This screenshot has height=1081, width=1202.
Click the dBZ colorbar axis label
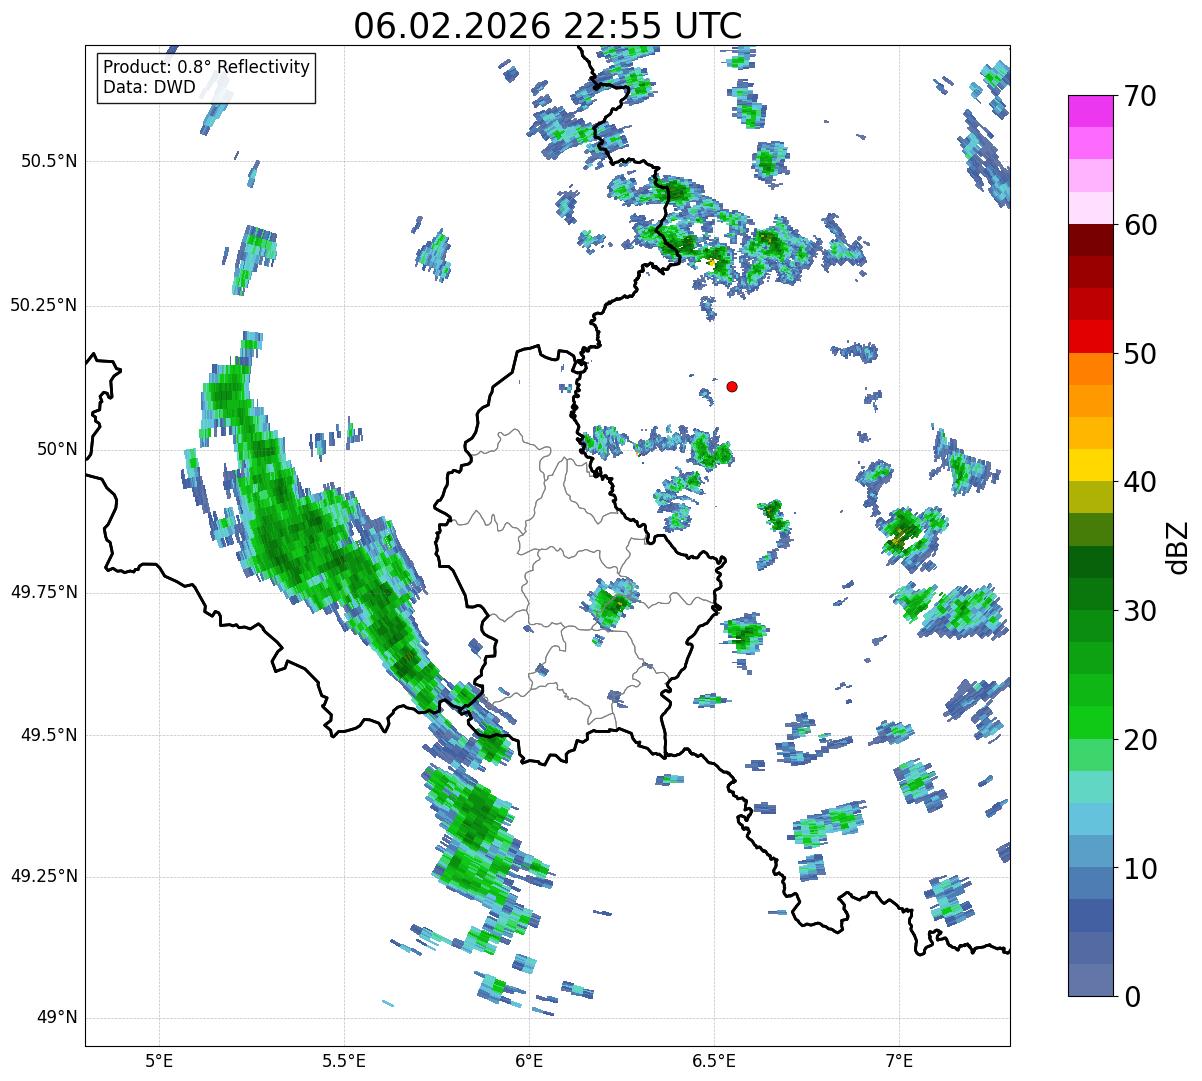click(1177, 546)
